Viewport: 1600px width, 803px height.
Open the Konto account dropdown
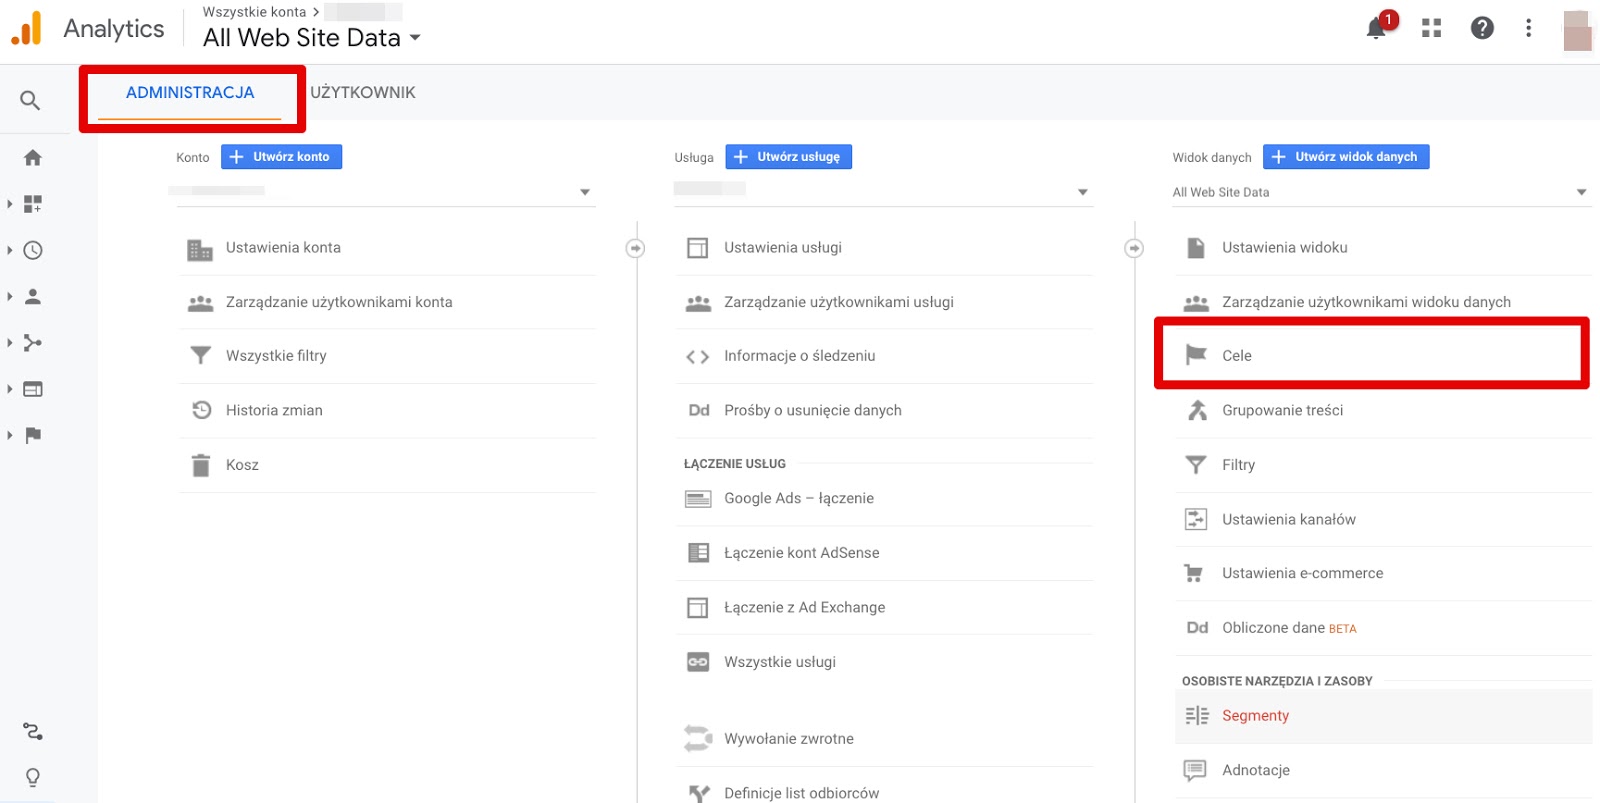pos(385,191)
